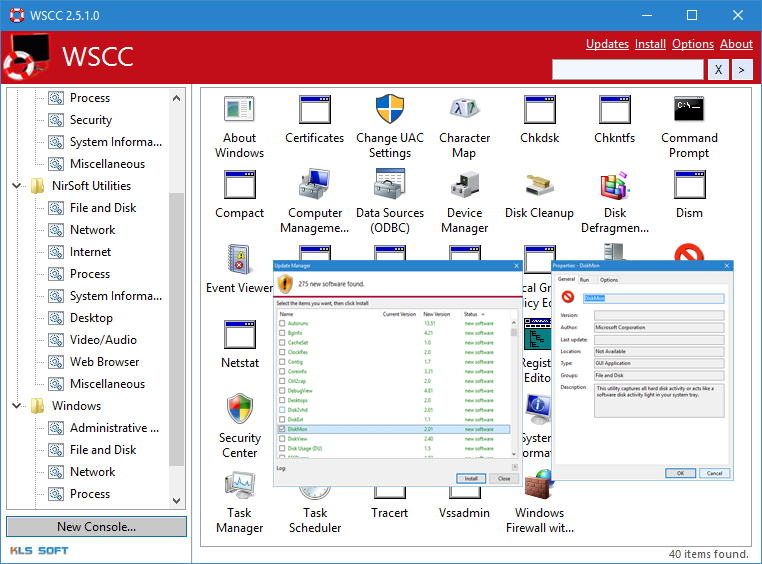Open the Command Prompt icon
Screen dimensions: 762x564
(689, 109)
